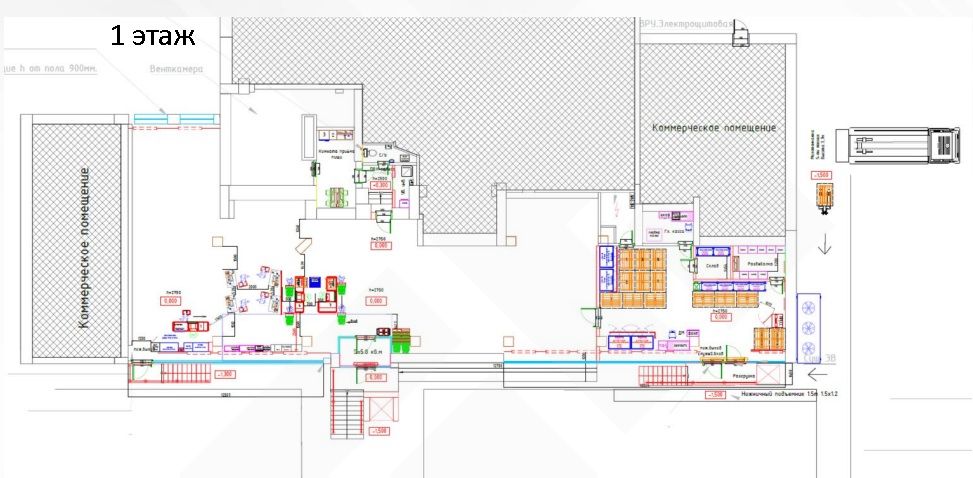The image size is (973, 478).
Task: Click the down arrow below the pallet jack
Action: [825, 243]
